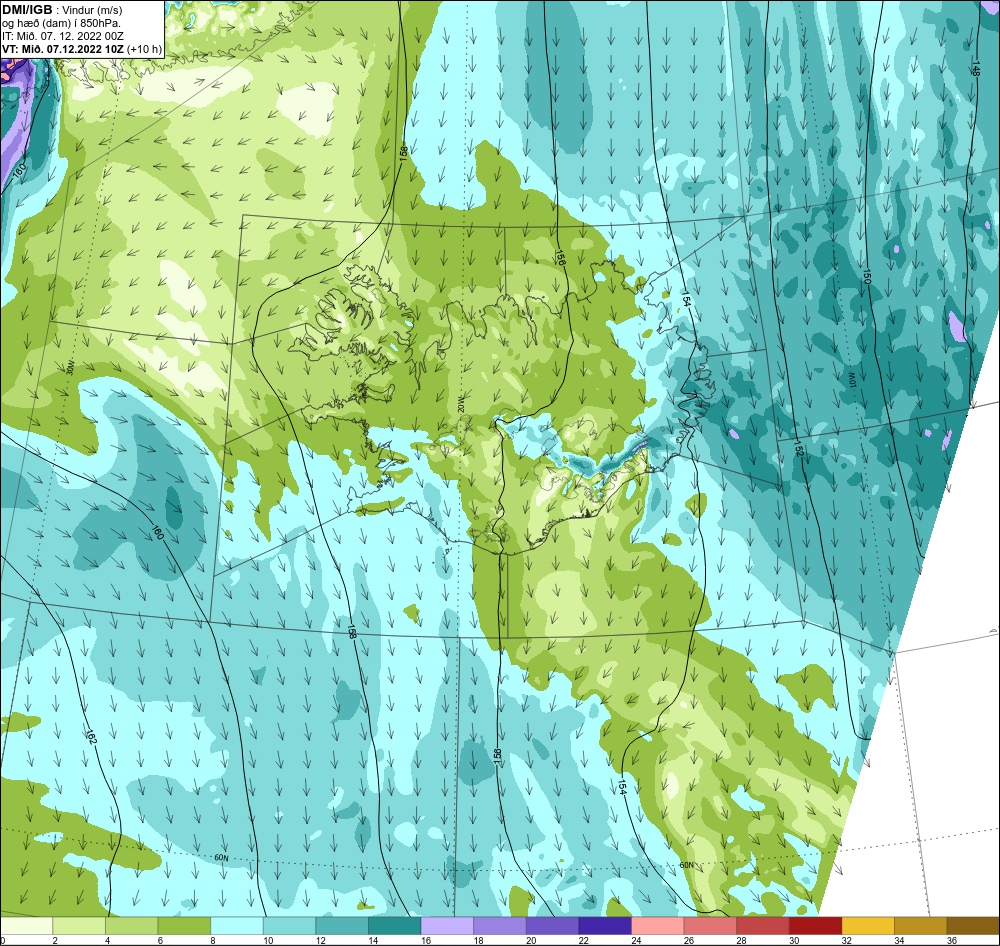Choose the 14–16 m/s dark teal swatch
This screenshot has height=946, width=1000.
[395, 926]
